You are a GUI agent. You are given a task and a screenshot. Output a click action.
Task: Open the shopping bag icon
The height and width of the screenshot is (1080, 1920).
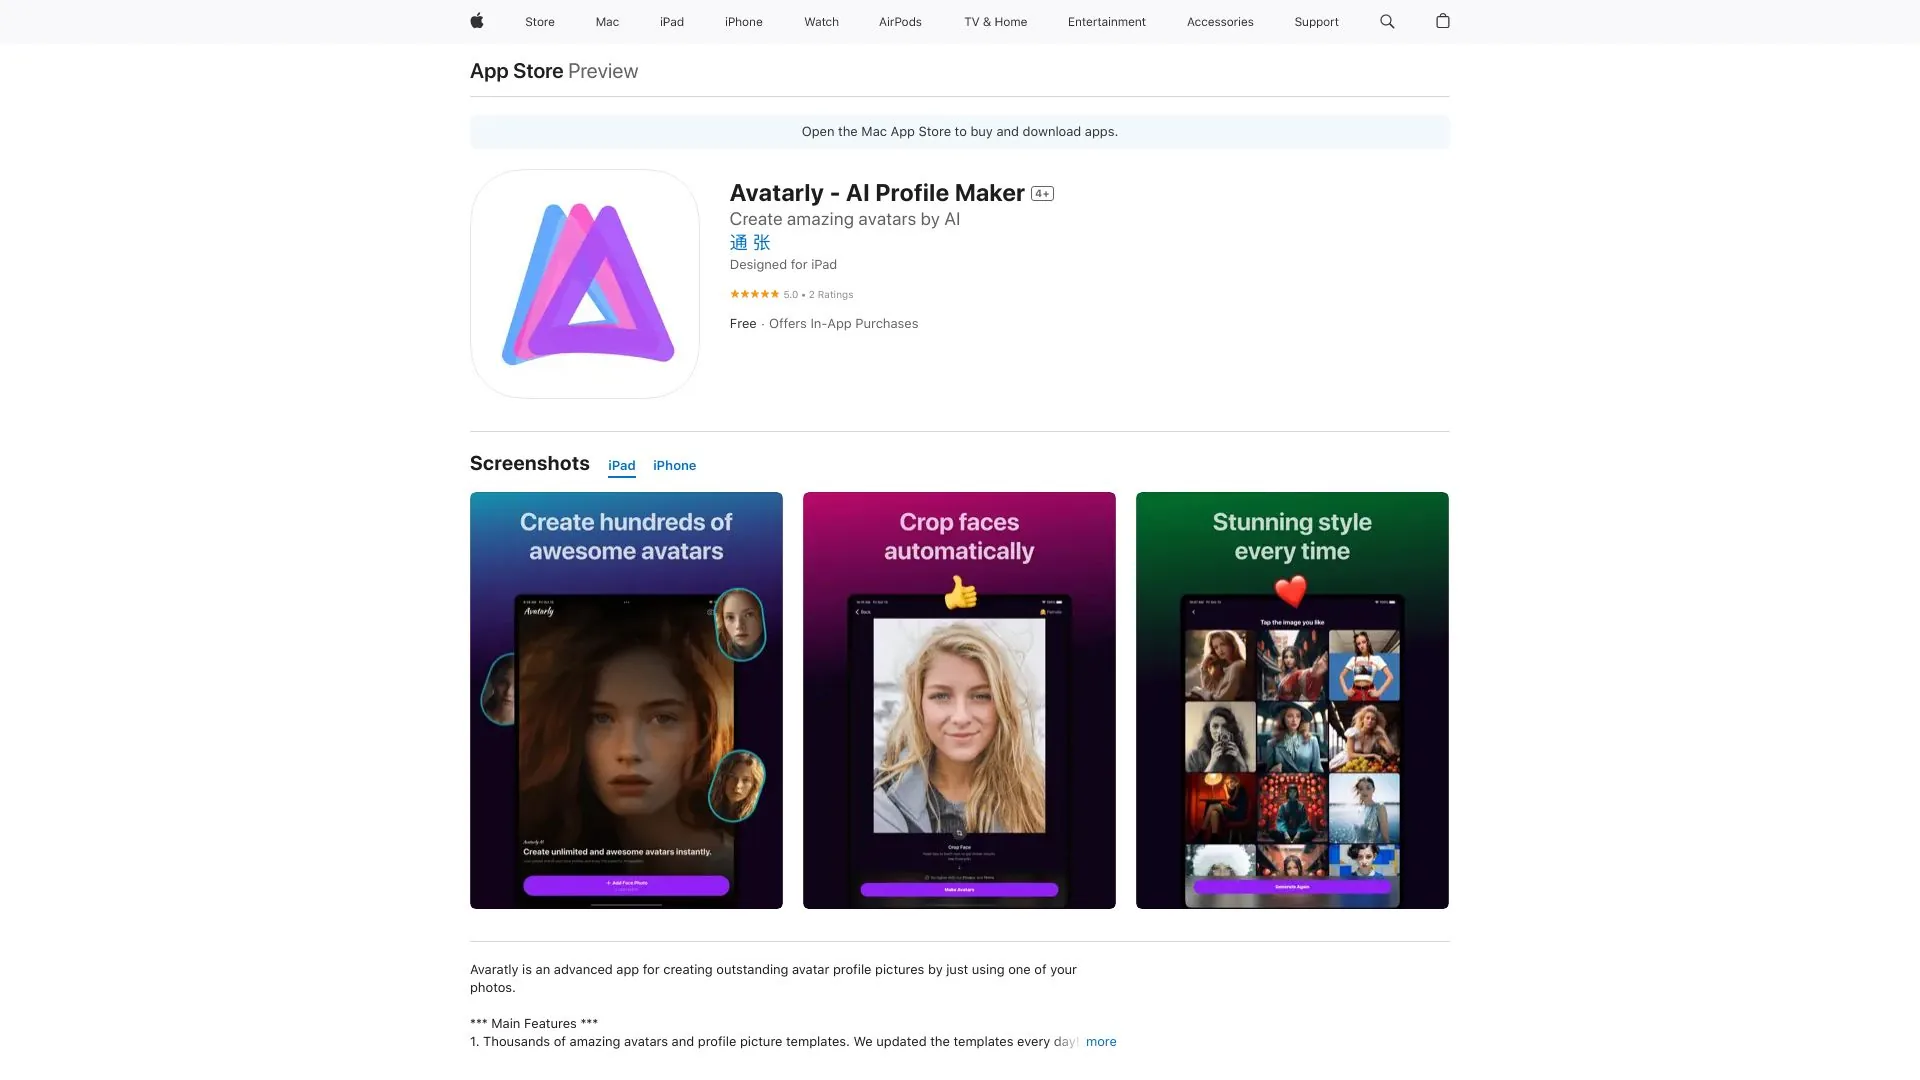(1442, 21)
